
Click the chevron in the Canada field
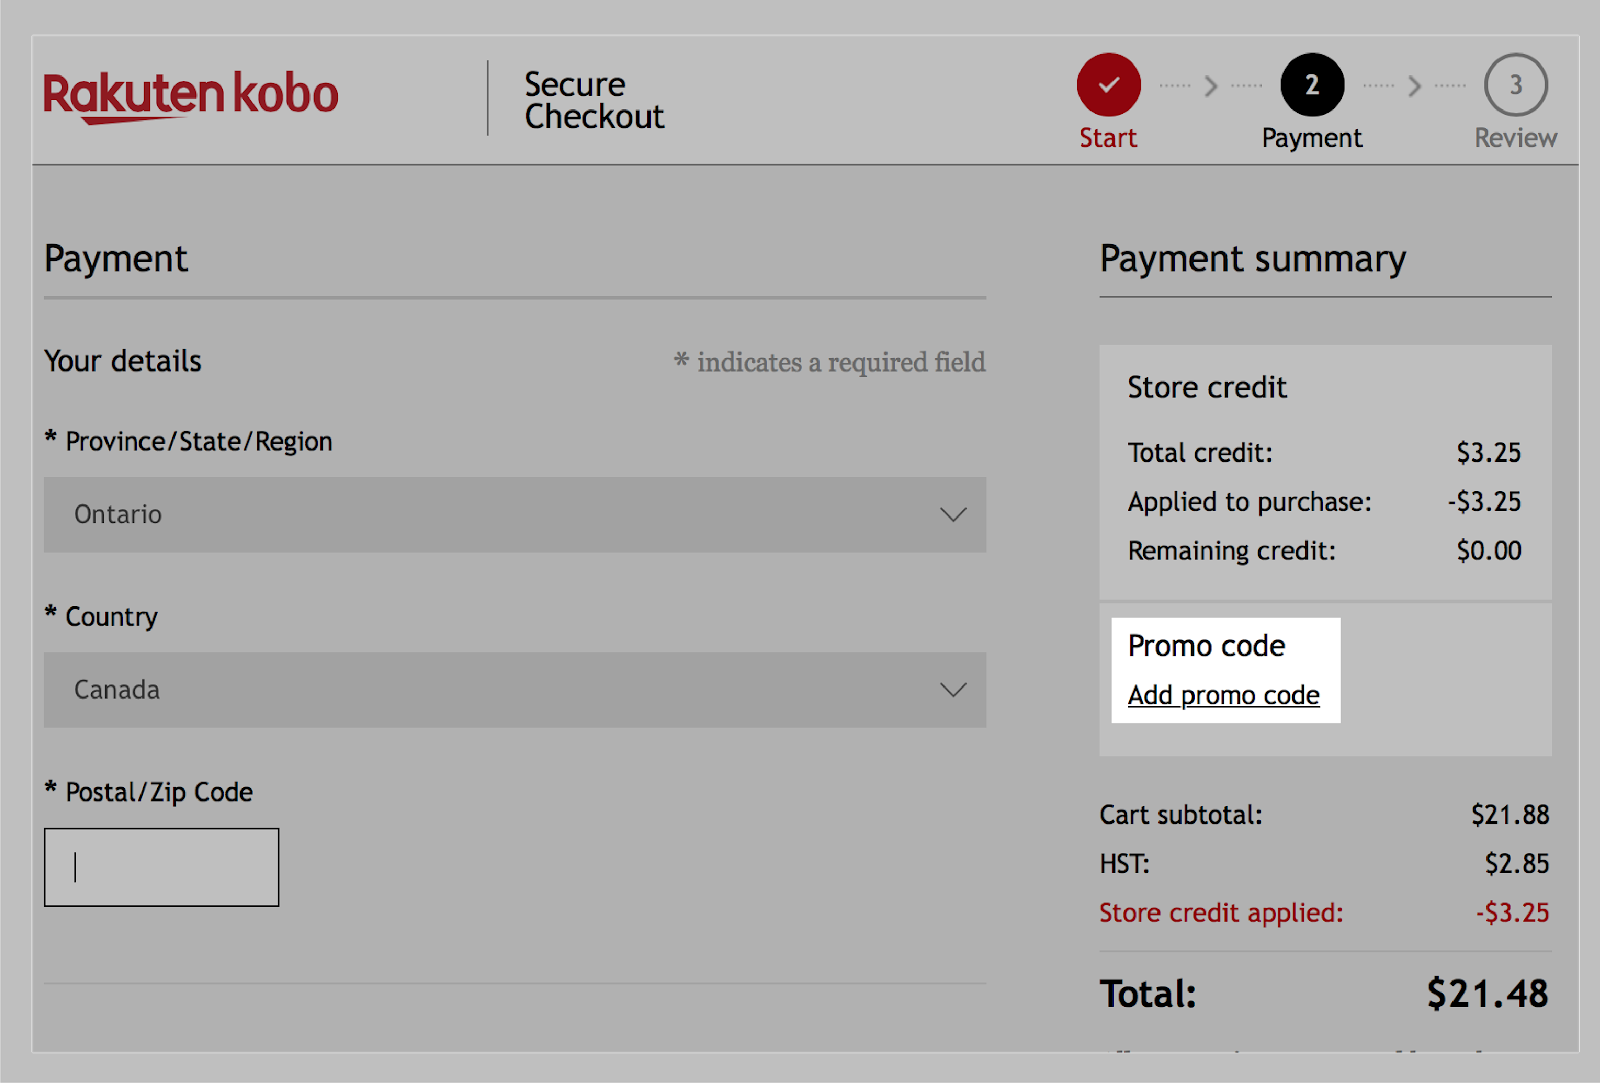pyautogui.click(x=953, y=690)
